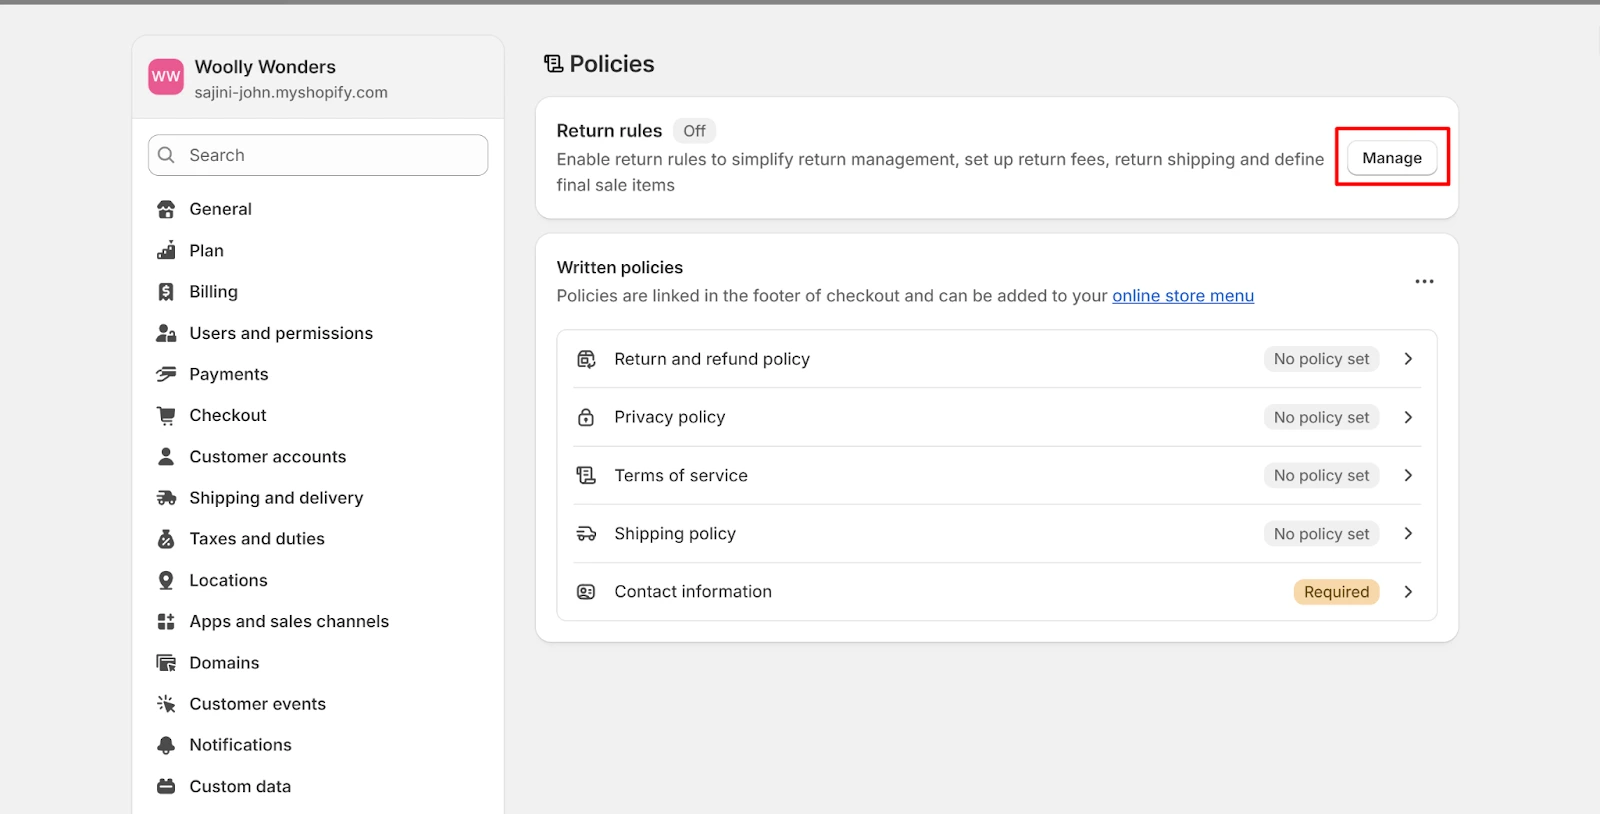1600x814 pixels.
Task: Click the Policies heading icon
Action: (x=553, y=64)
